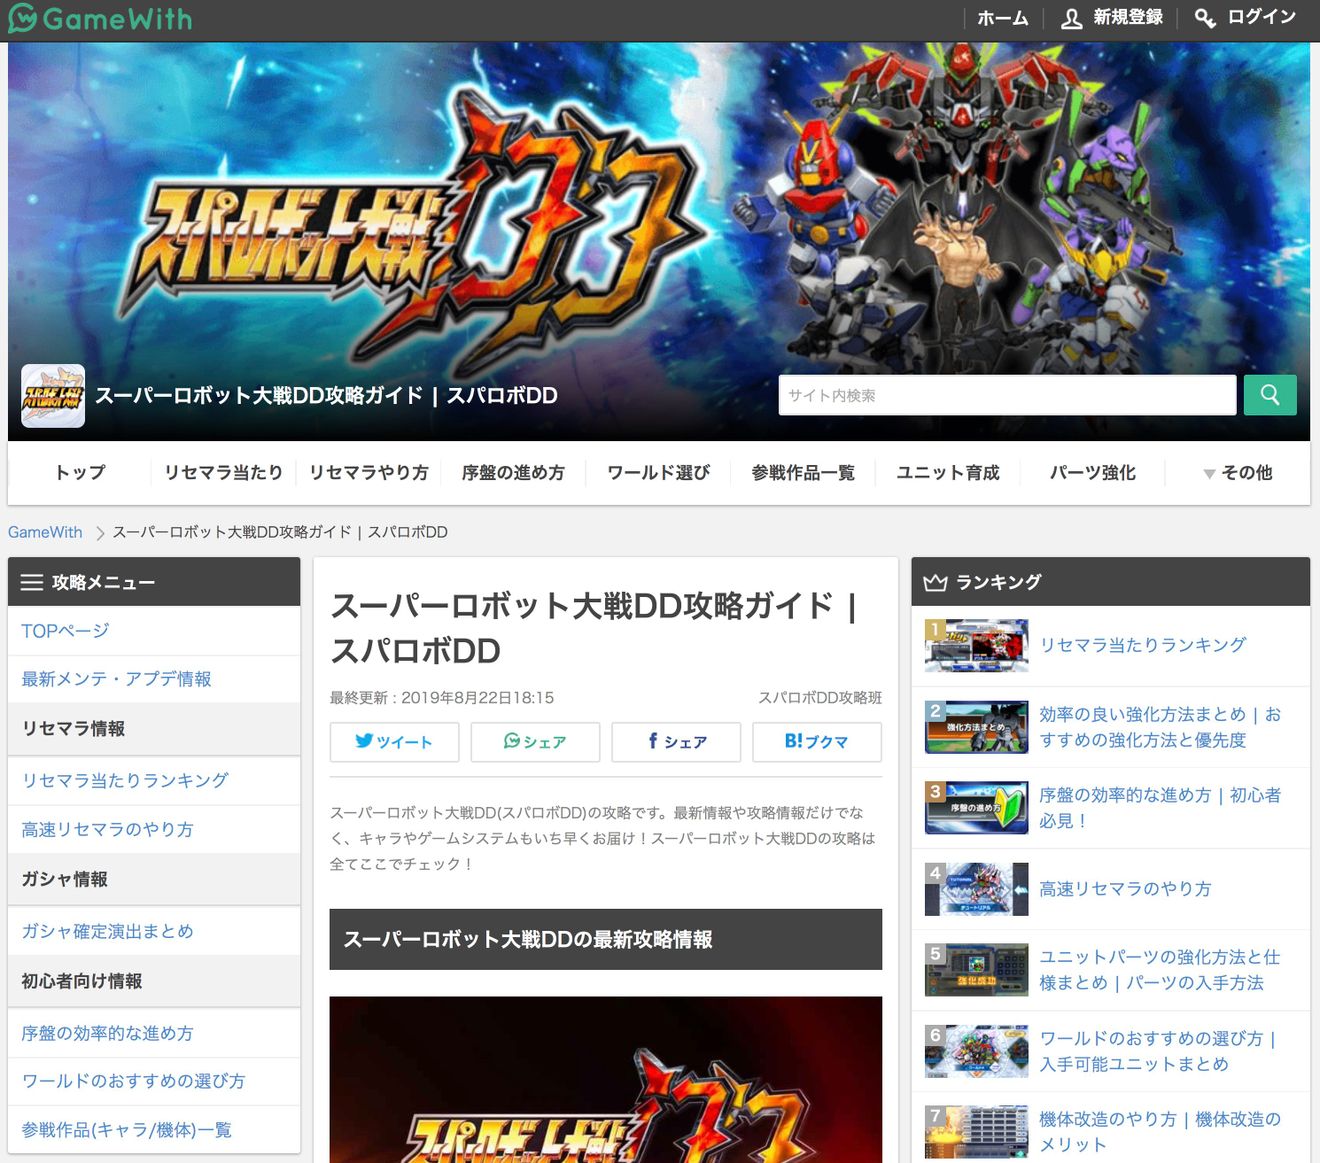Click the スパロボDD攻略班 author text
1320x1163 pixels.
click(x=820, y=698)
